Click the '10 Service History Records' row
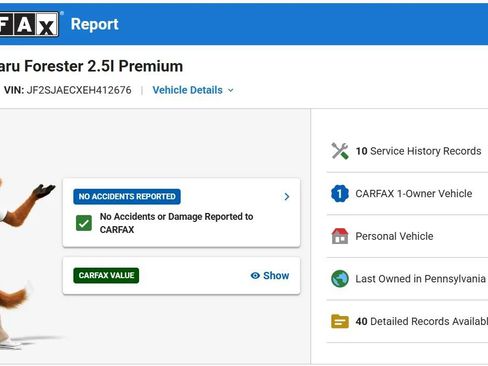This screenshot has width=488, height=366. [x=407, y=151]
